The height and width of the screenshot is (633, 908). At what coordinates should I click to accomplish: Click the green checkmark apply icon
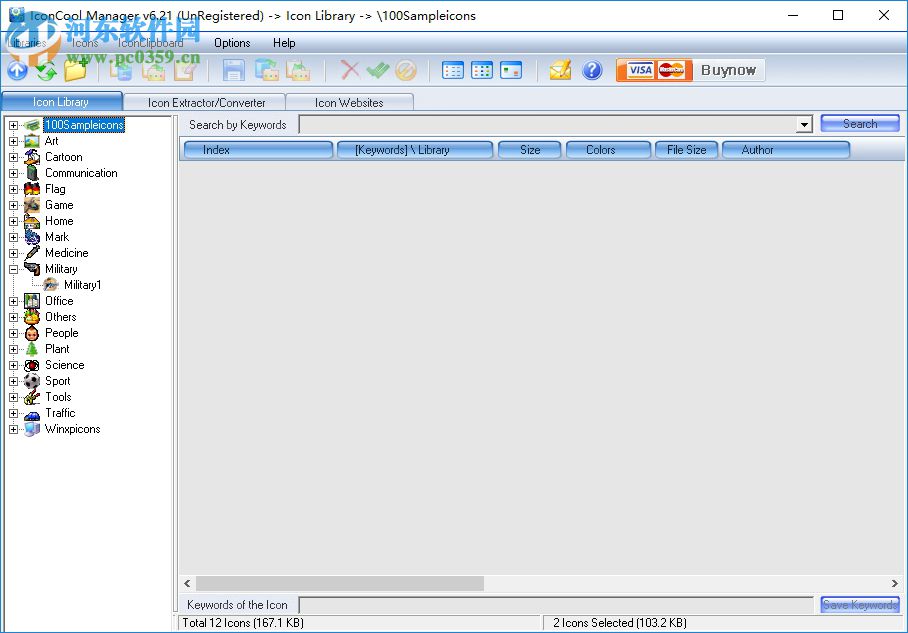pyautogui.click(x=378, y=70)
